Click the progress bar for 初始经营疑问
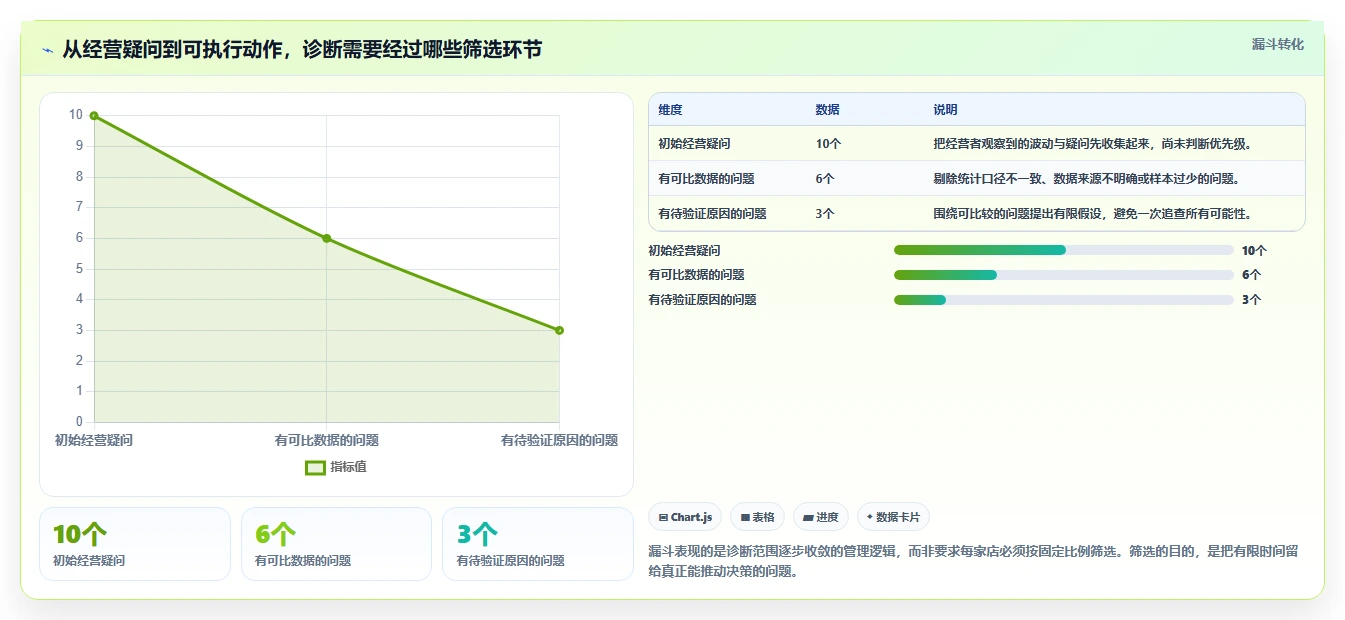Image resolution: width=1345 pixels, height=620 pixels. pyautogui.click(x=1063, y=250)
